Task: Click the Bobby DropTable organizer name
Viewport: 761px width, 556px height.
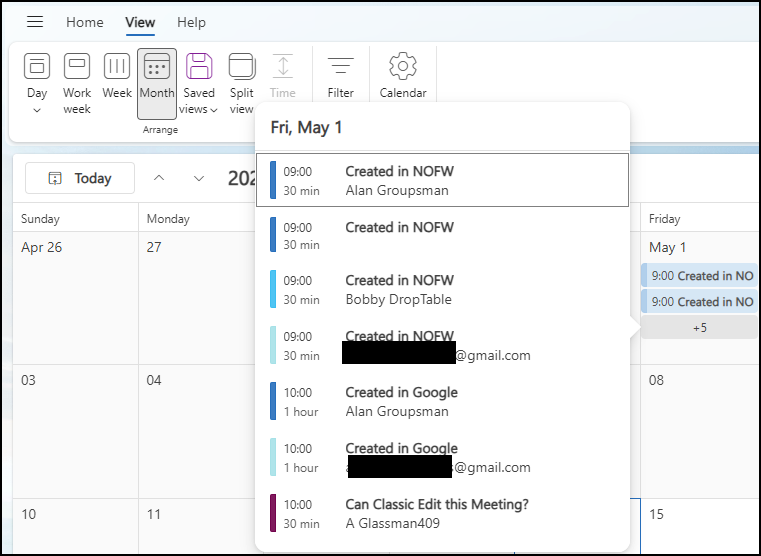Action: pos(398,300)
